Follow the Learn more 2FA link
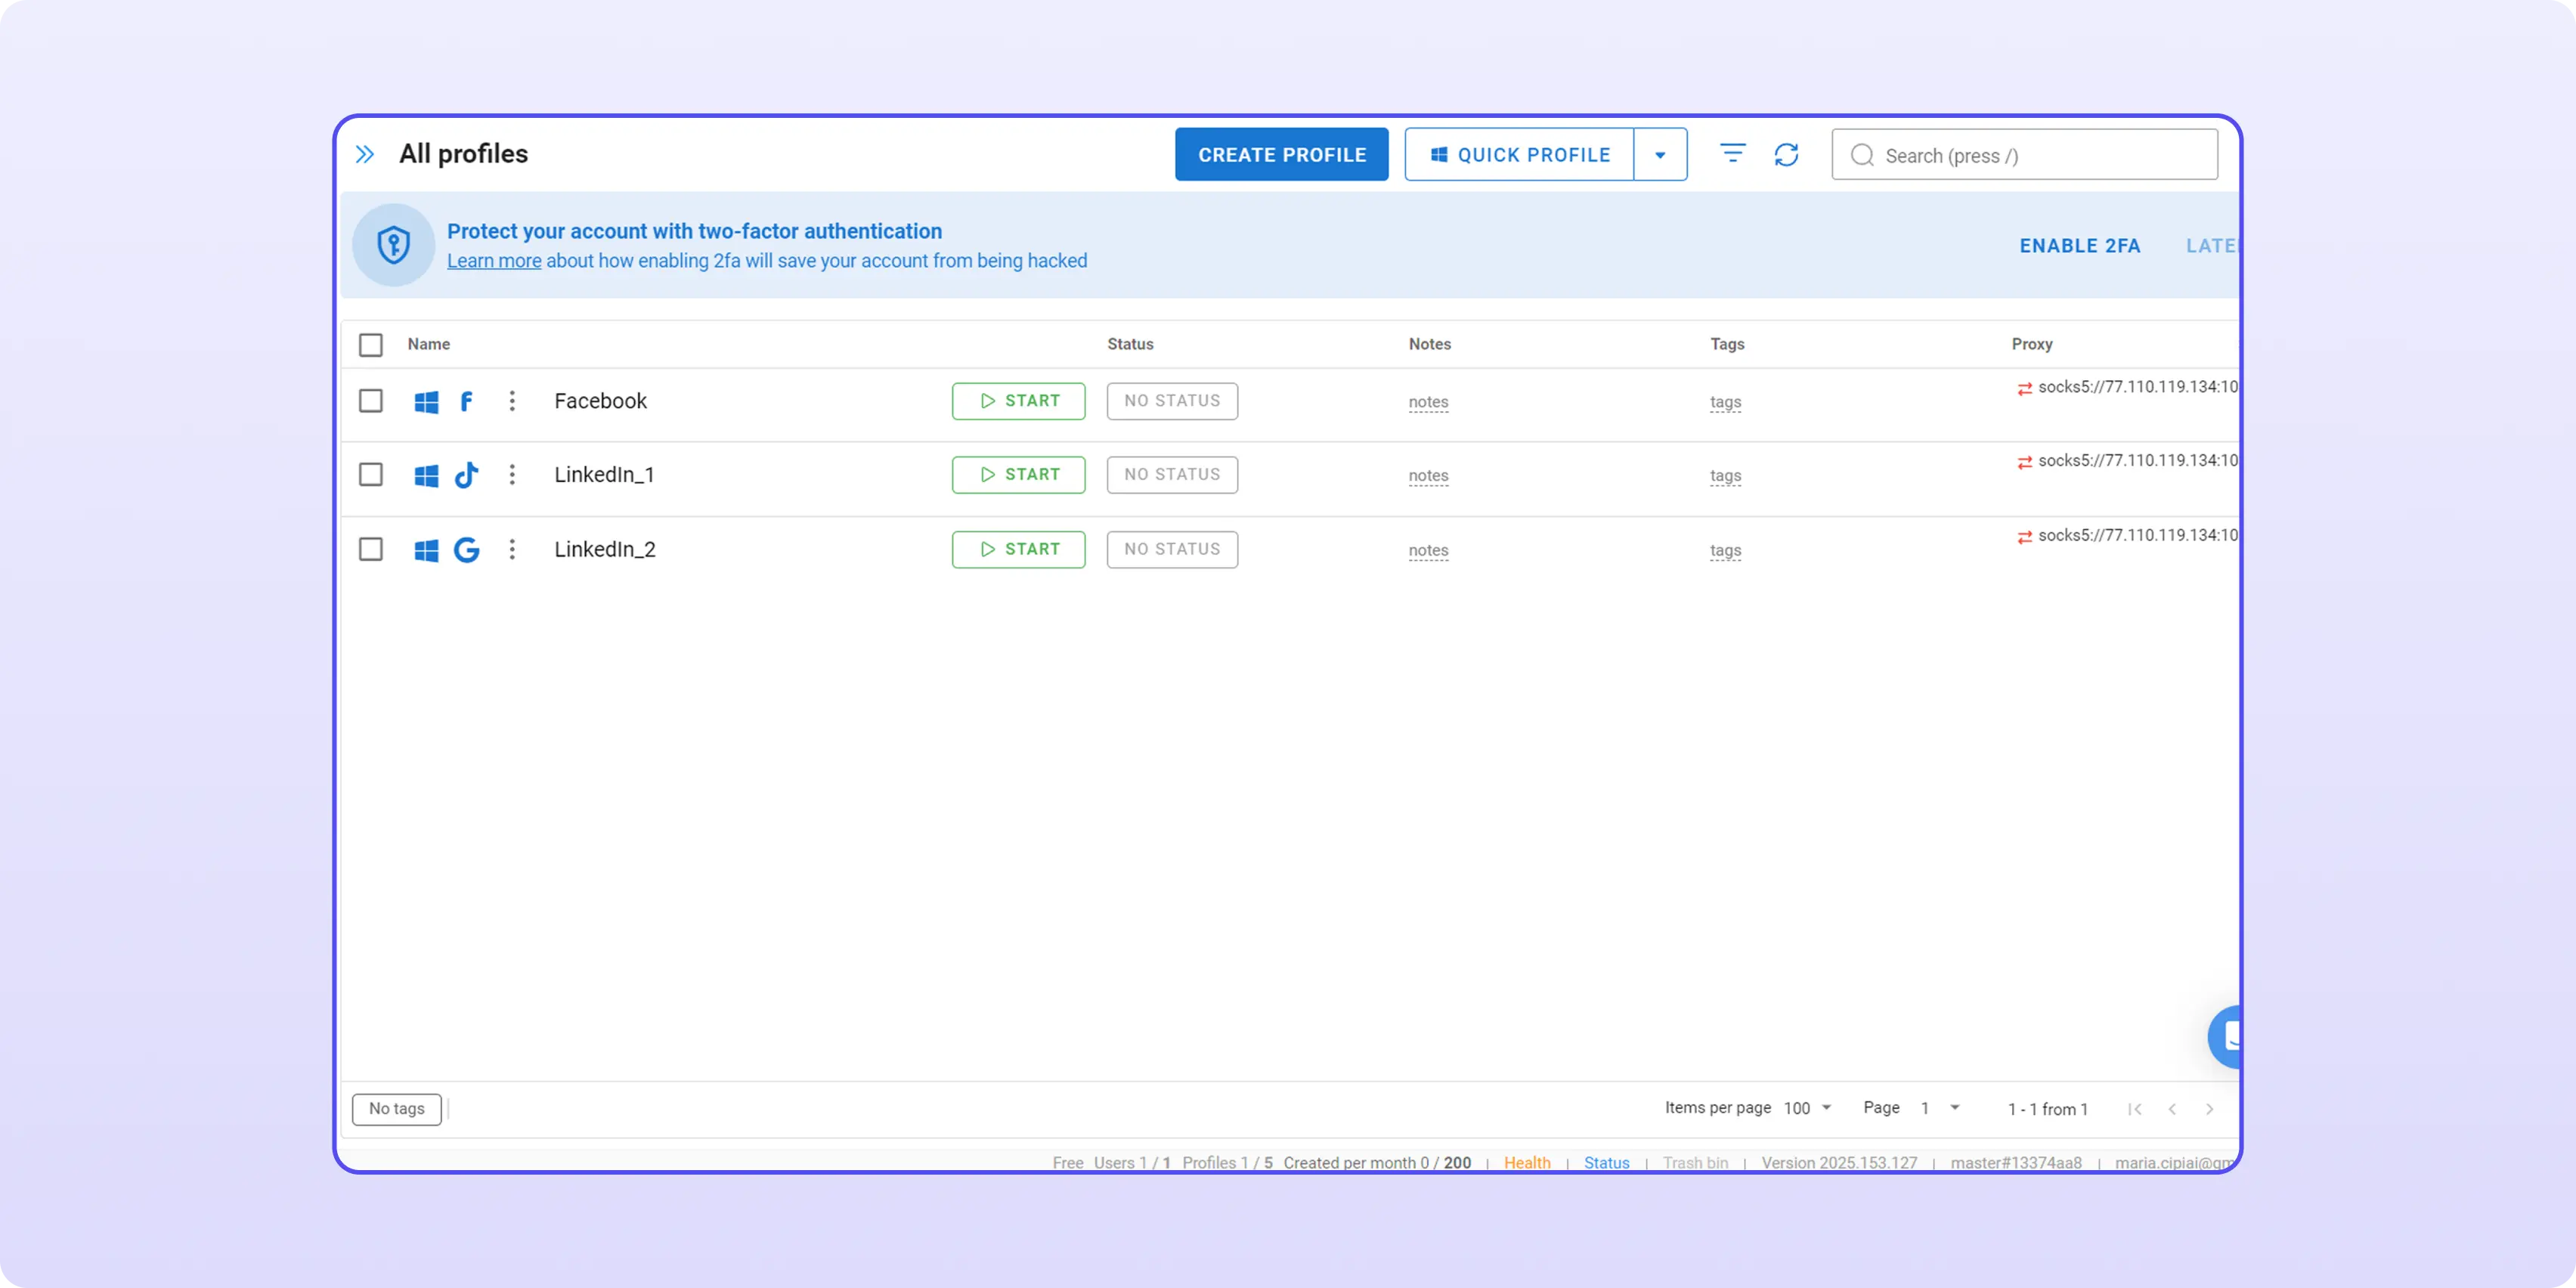Image resolution: width=2576 pixels, height=1288 pixels. coord(494,261)
